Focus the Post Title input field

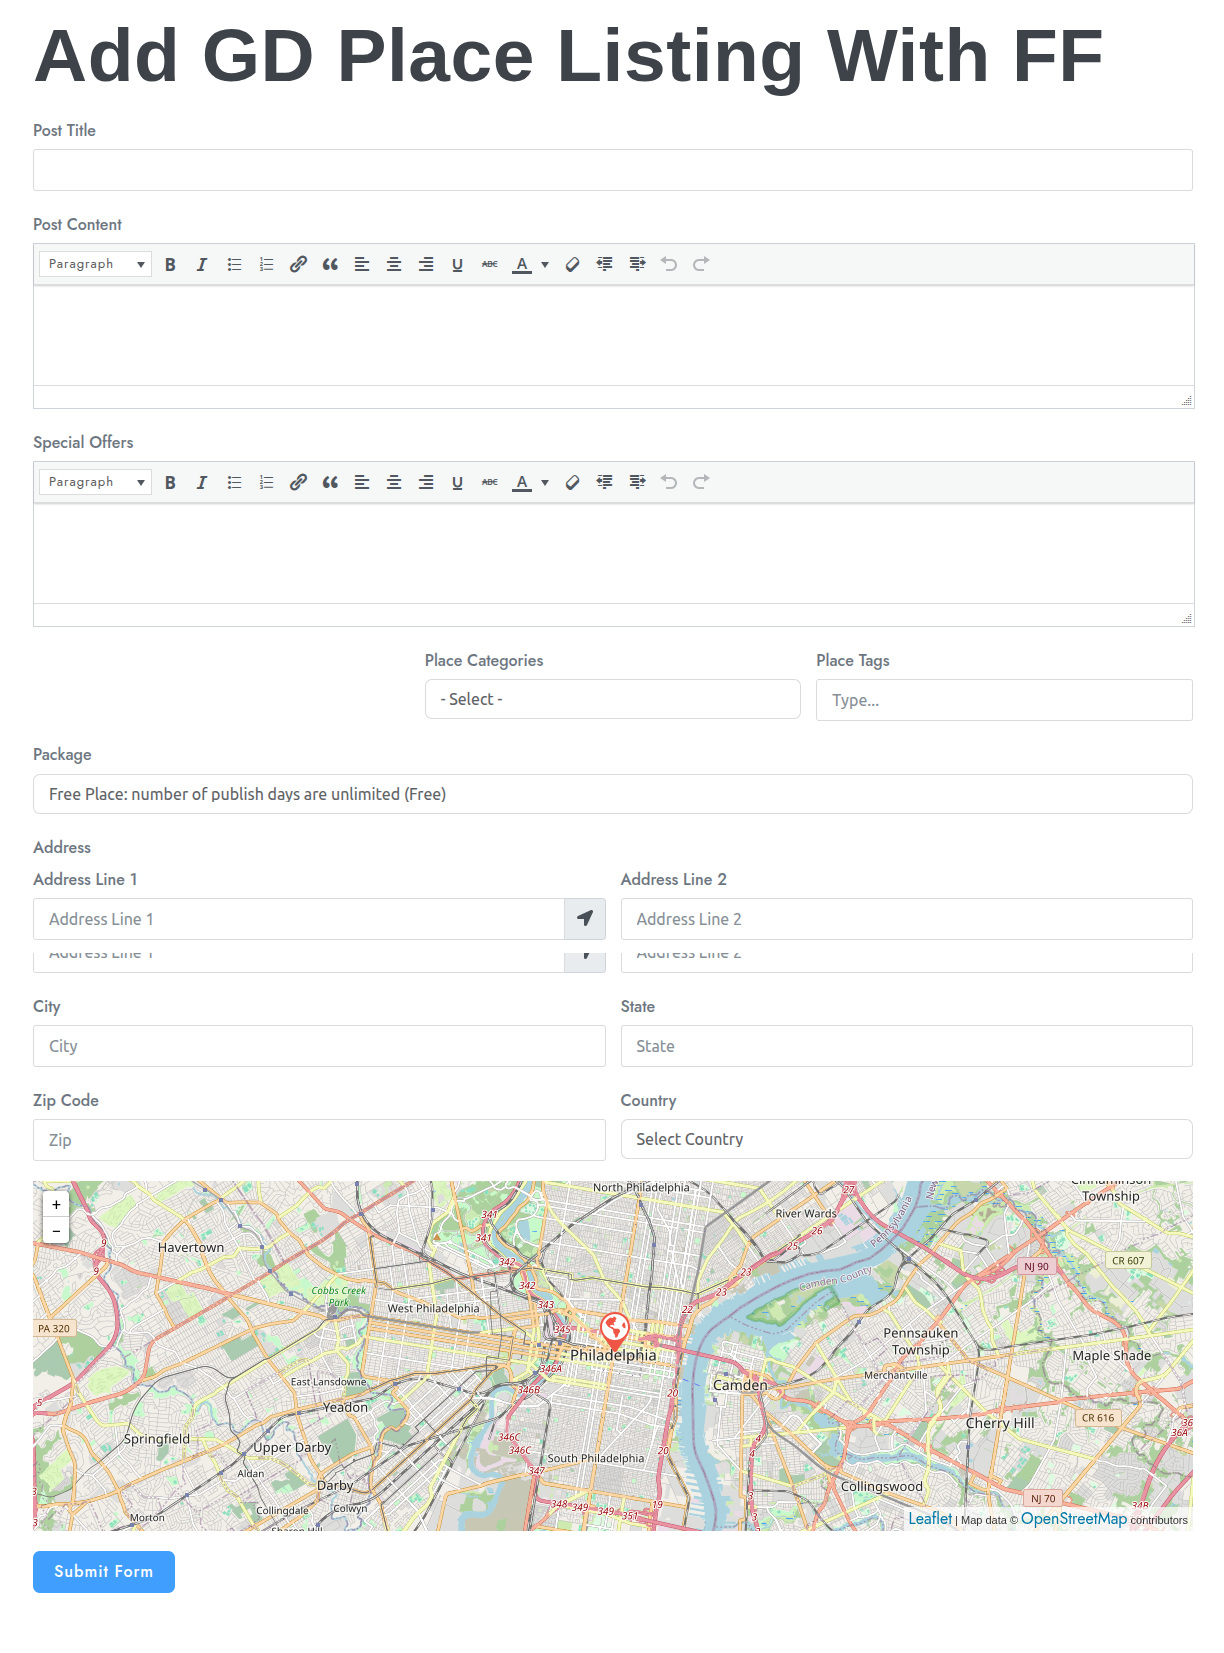(x=612, y=171)
